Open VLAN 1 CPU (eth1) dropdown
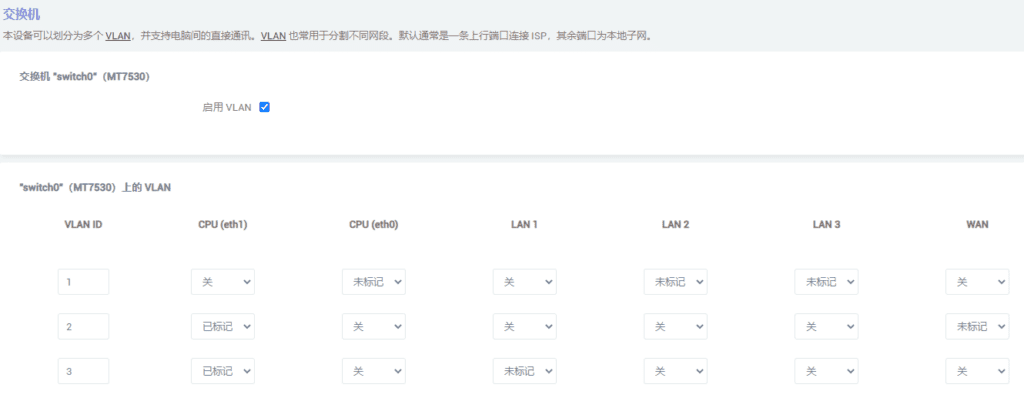The width and height of the screenshot is (1024, 398). tap(223, 282)
